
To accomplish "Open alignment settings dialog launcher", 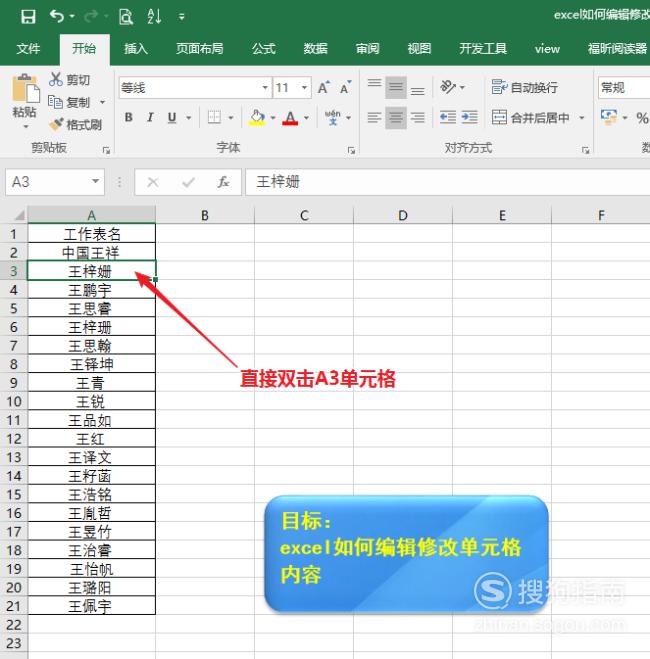I will [x=585, y=150].
